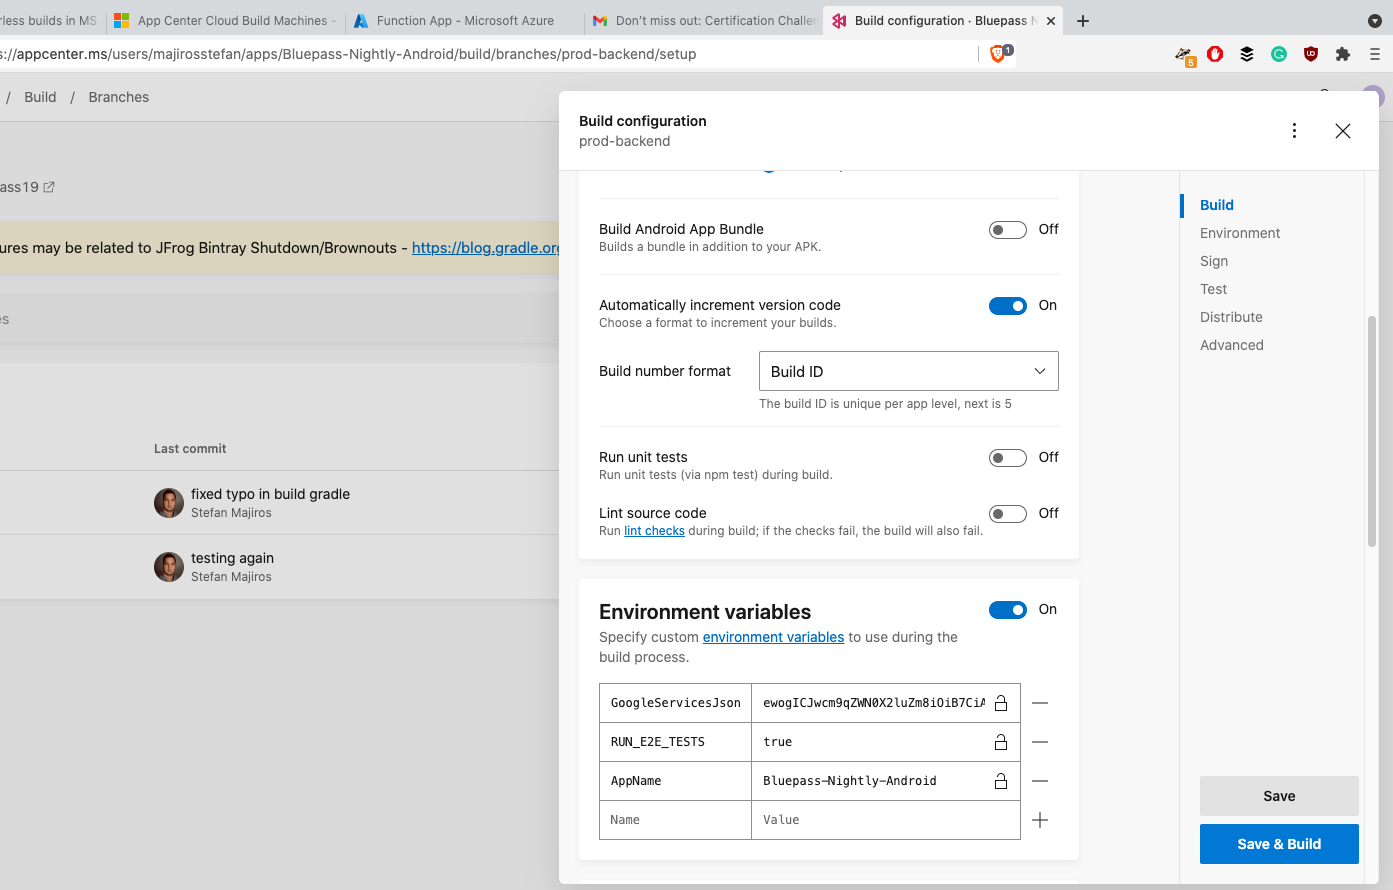Click avatar beside 'fixed typo in build gradle'
Image resolution: width=1393 pixels, height=890 pixels.
(x=169, y=503)
